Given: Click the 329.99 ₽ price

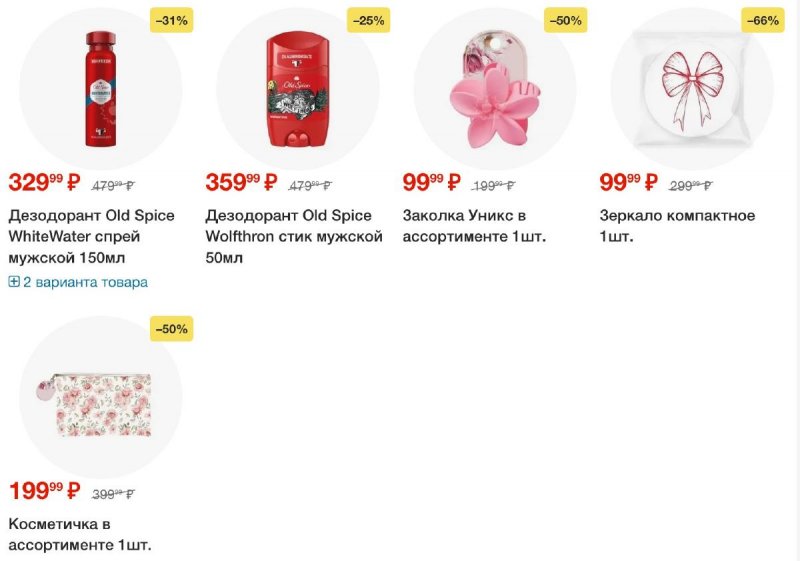Looking at the screenshot, I should click(44, 182).
